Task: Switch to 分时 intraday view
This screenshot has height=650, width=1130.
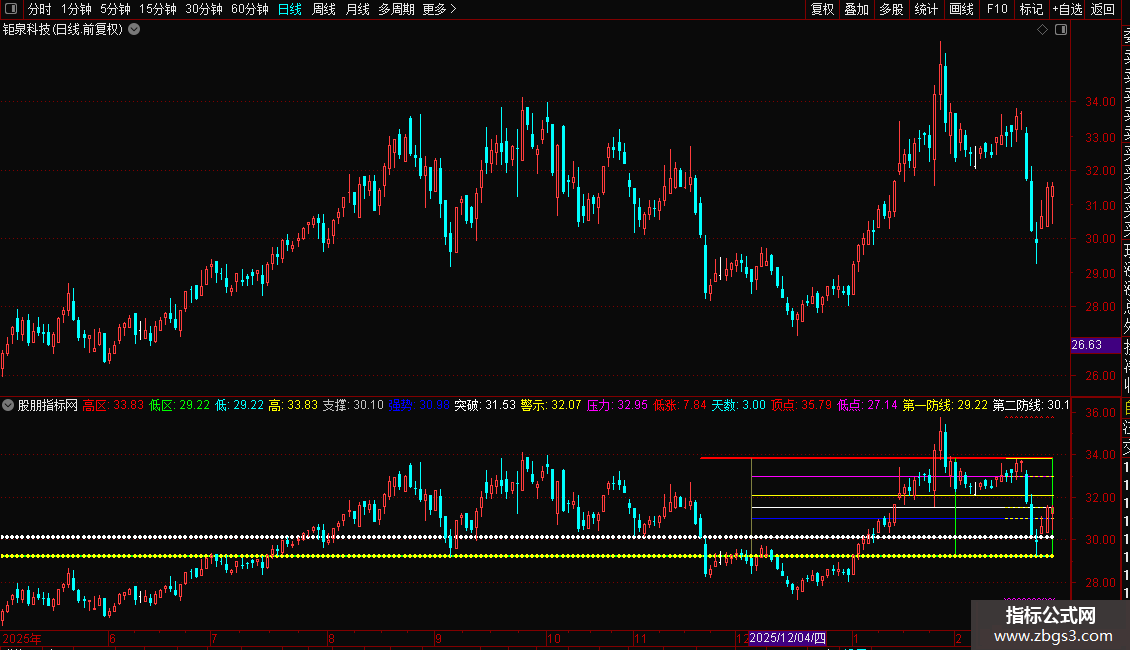Action: (x=40, y=9)
